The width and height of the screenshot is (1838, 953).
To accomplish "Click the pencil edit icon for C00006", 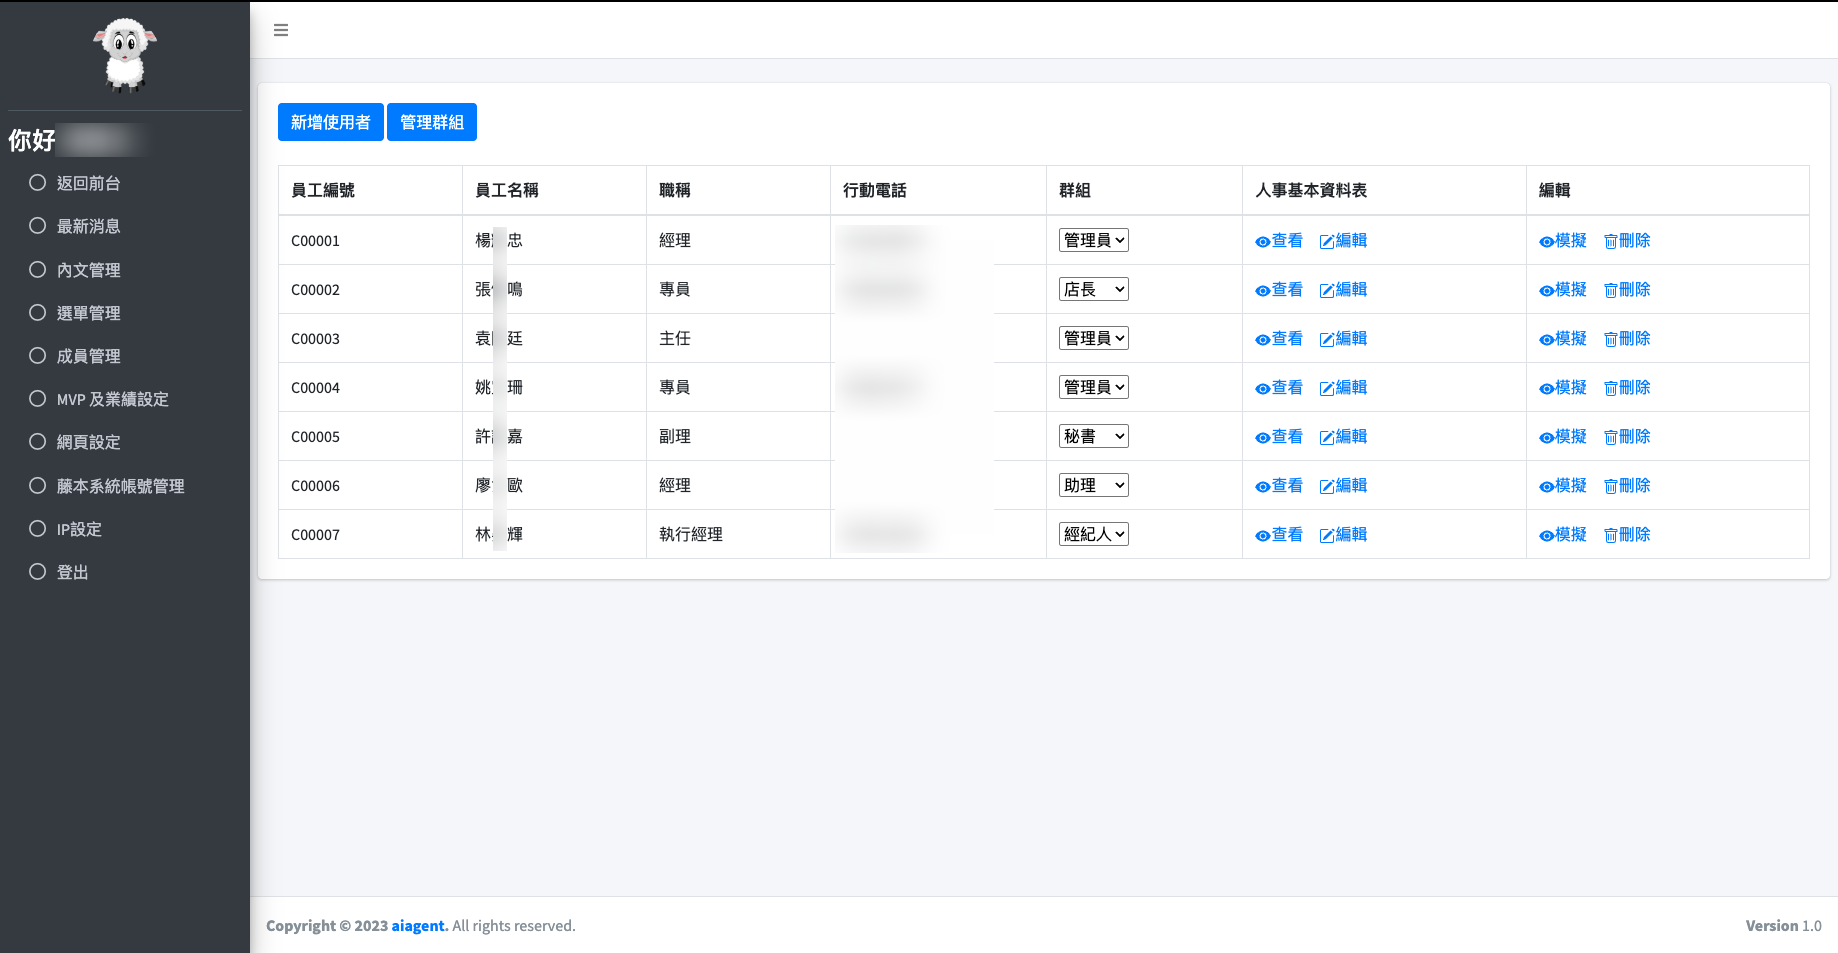I will coord(1327,487).
